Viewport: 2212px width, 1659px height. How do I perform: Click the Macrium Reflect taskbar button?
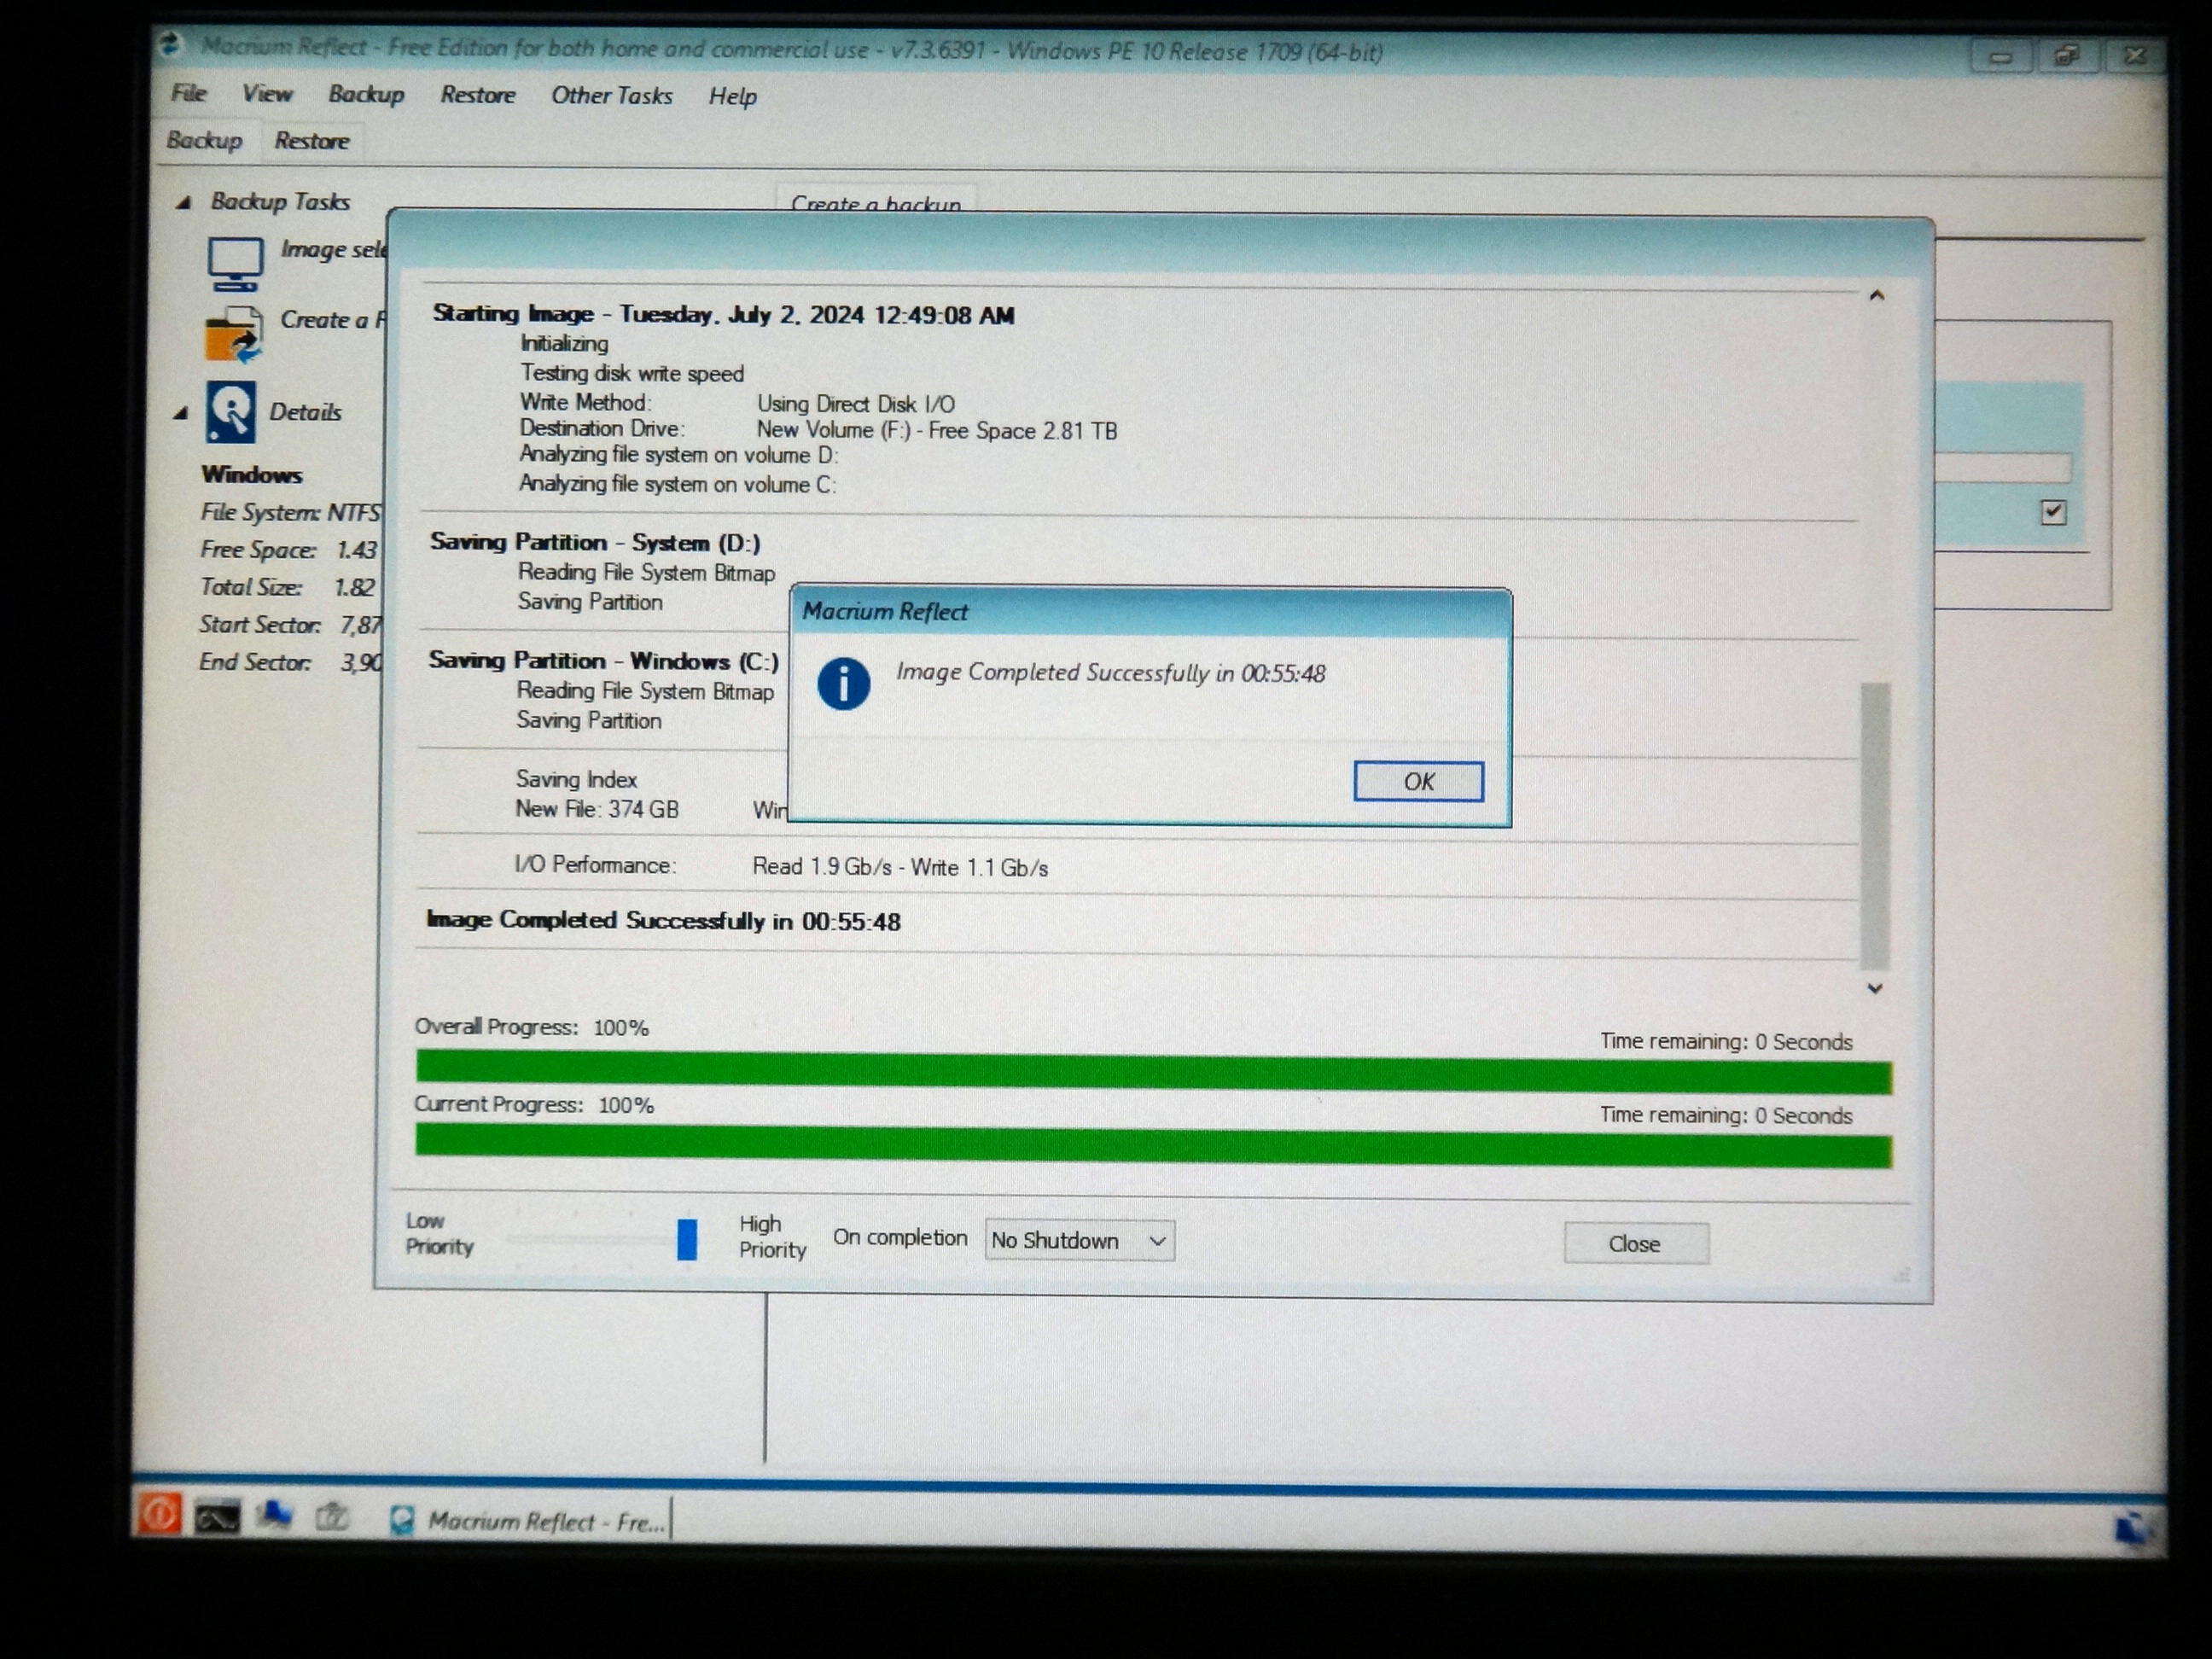coord(529,1521)
